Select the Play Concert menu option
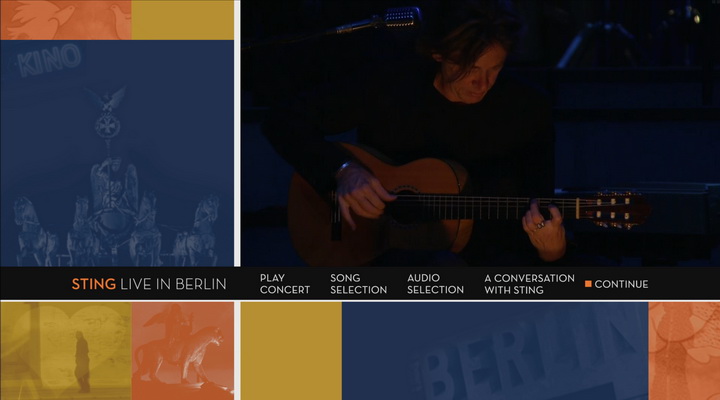 [x=285, y=284]
